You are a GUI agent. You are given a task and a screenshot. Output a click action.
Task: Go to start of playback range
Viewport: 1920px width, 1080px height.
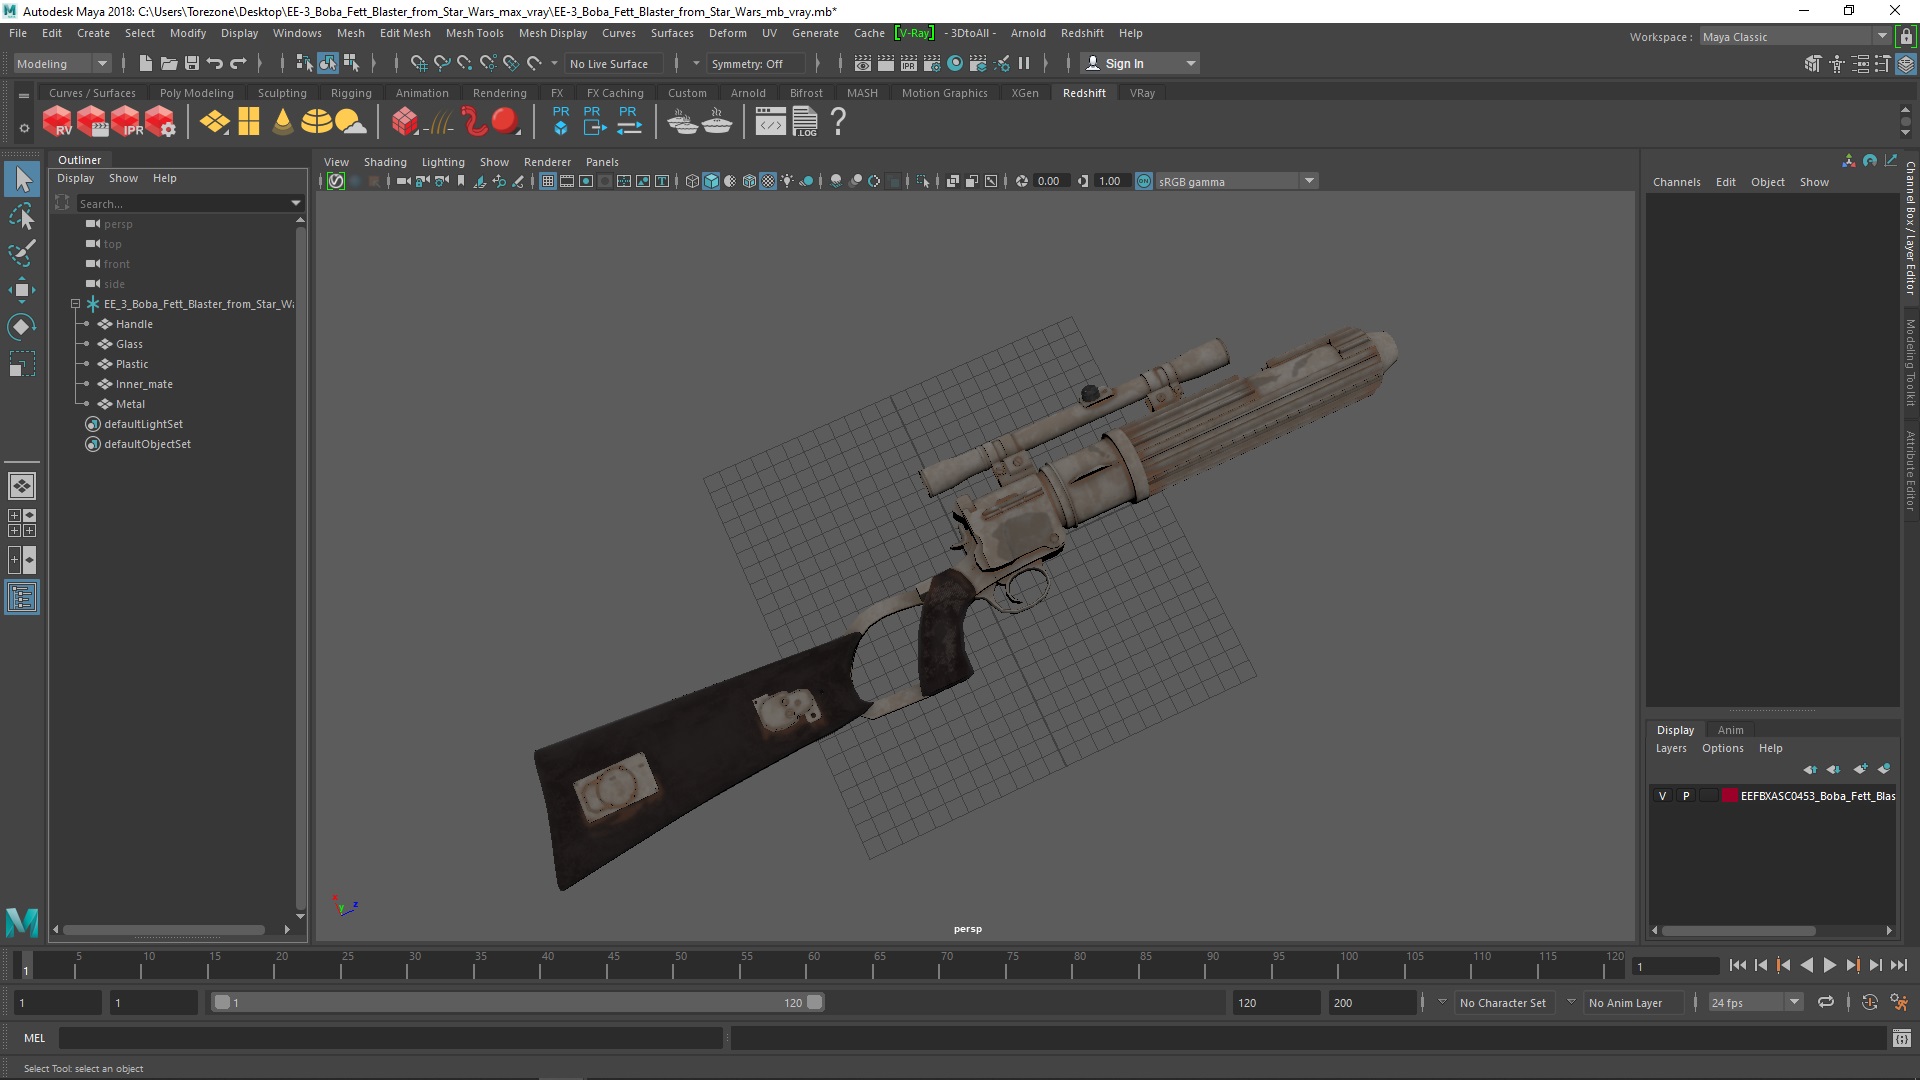point(1738,965)
